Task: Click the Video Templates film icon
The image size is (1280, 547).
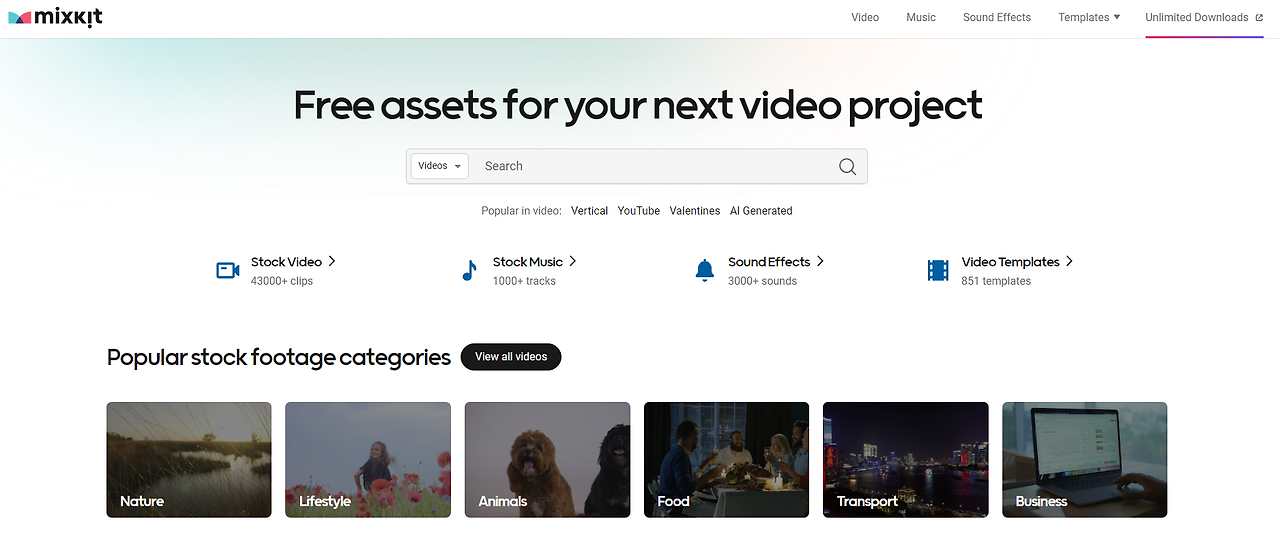Action: coord(938,270)
